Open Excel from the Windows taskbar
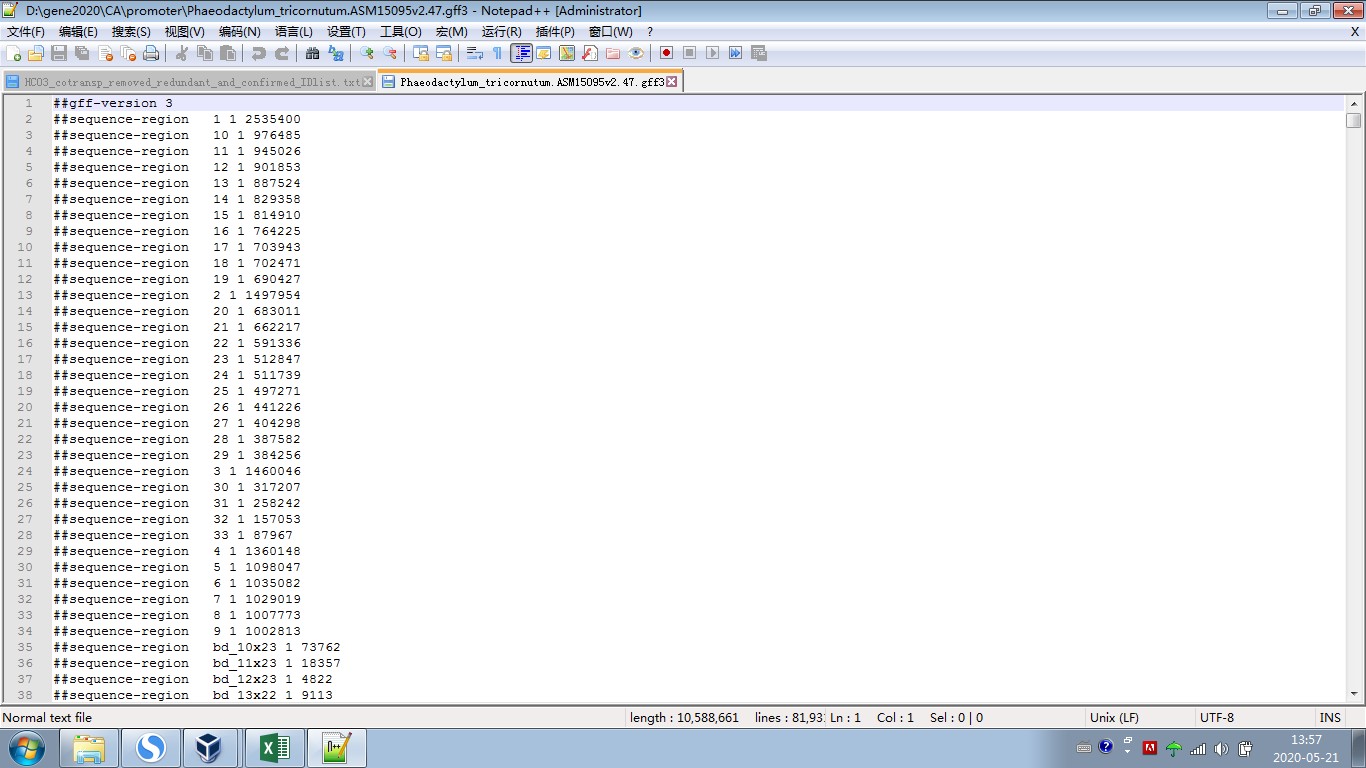Viewport: 1366px width, 768px height. click(x=275, y=748)
